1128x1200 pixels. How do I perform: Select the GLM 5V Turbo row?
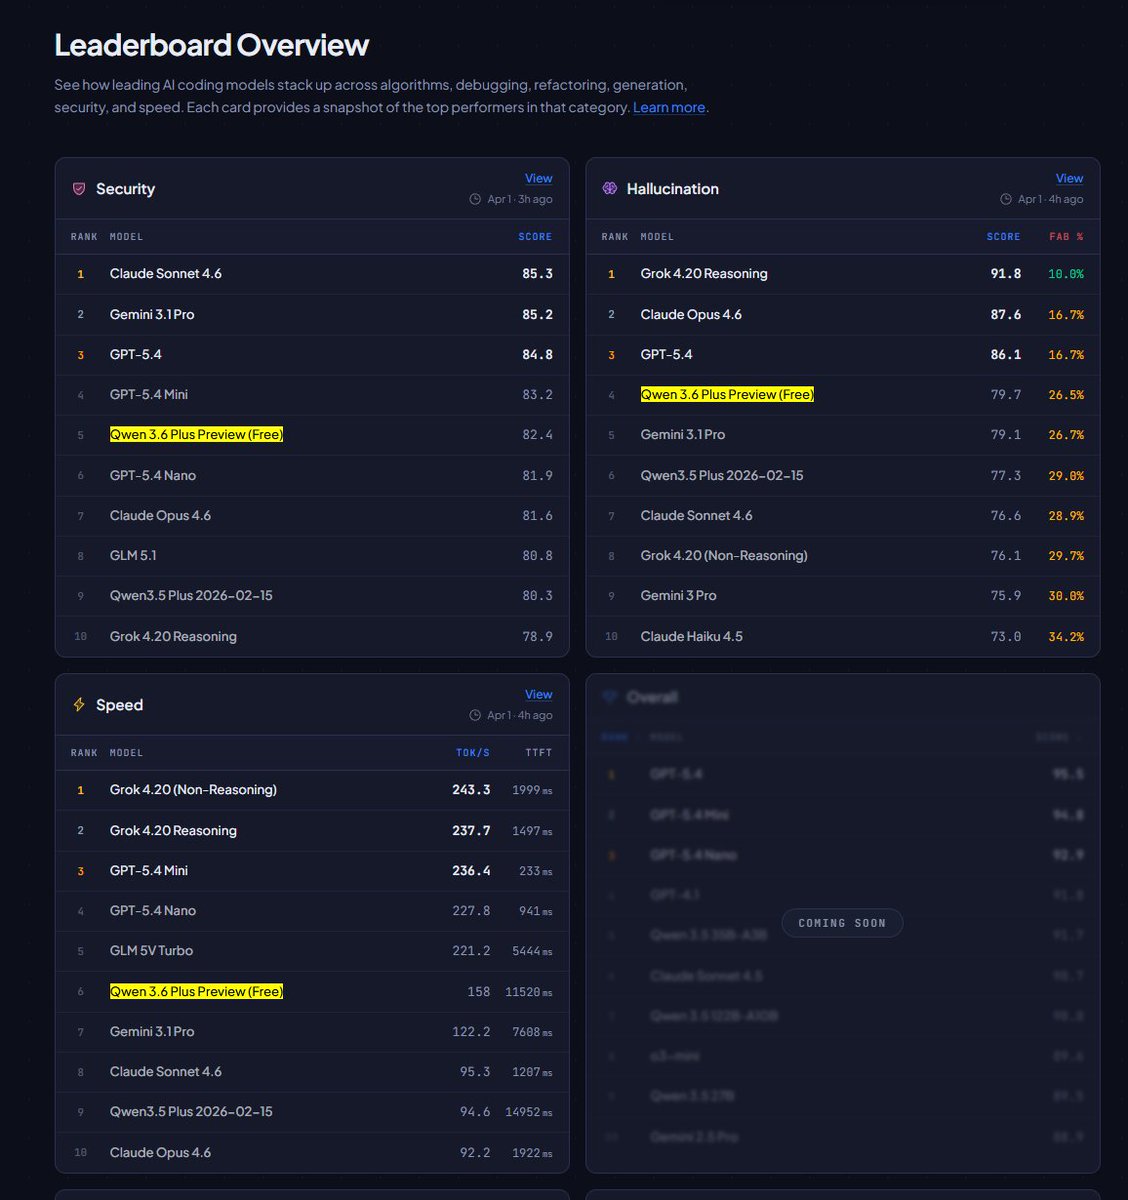tap(312, 951)
